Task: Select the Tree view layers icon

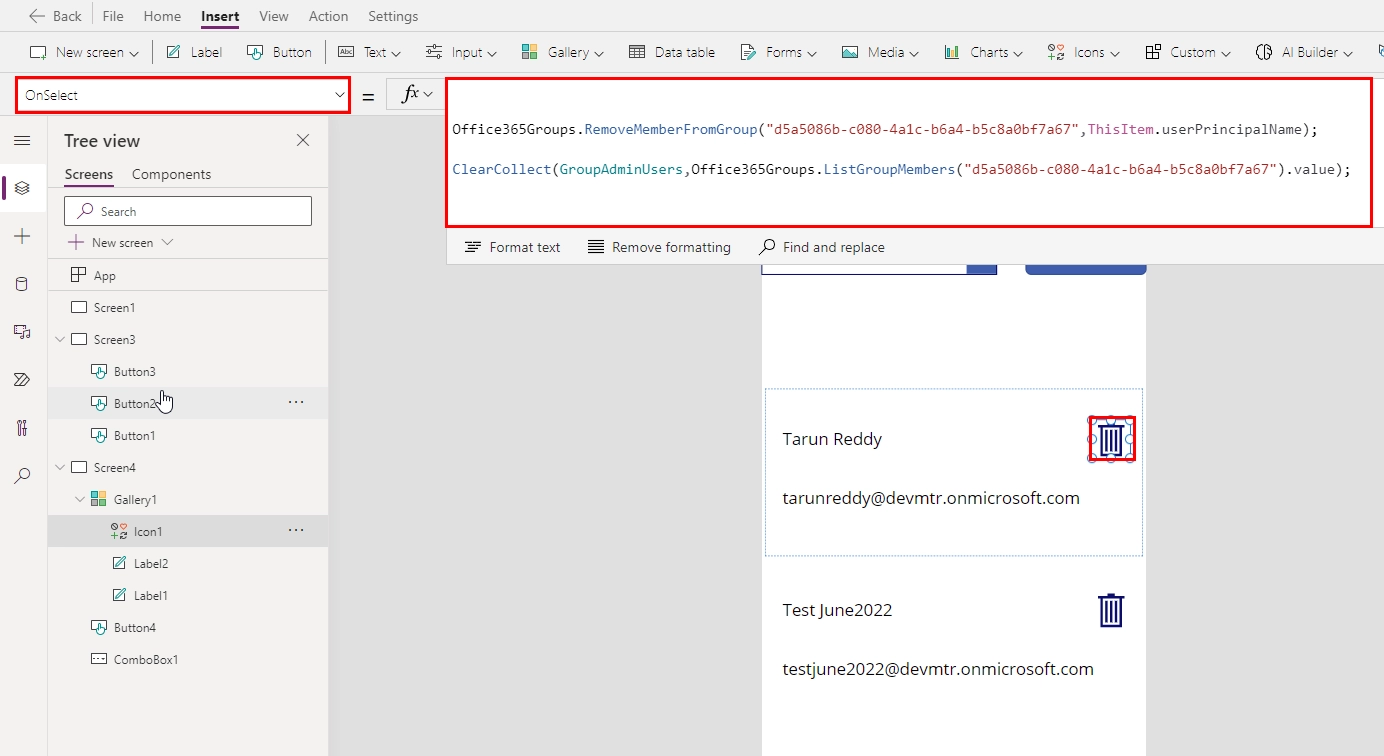Action: [x=22, y=188]
